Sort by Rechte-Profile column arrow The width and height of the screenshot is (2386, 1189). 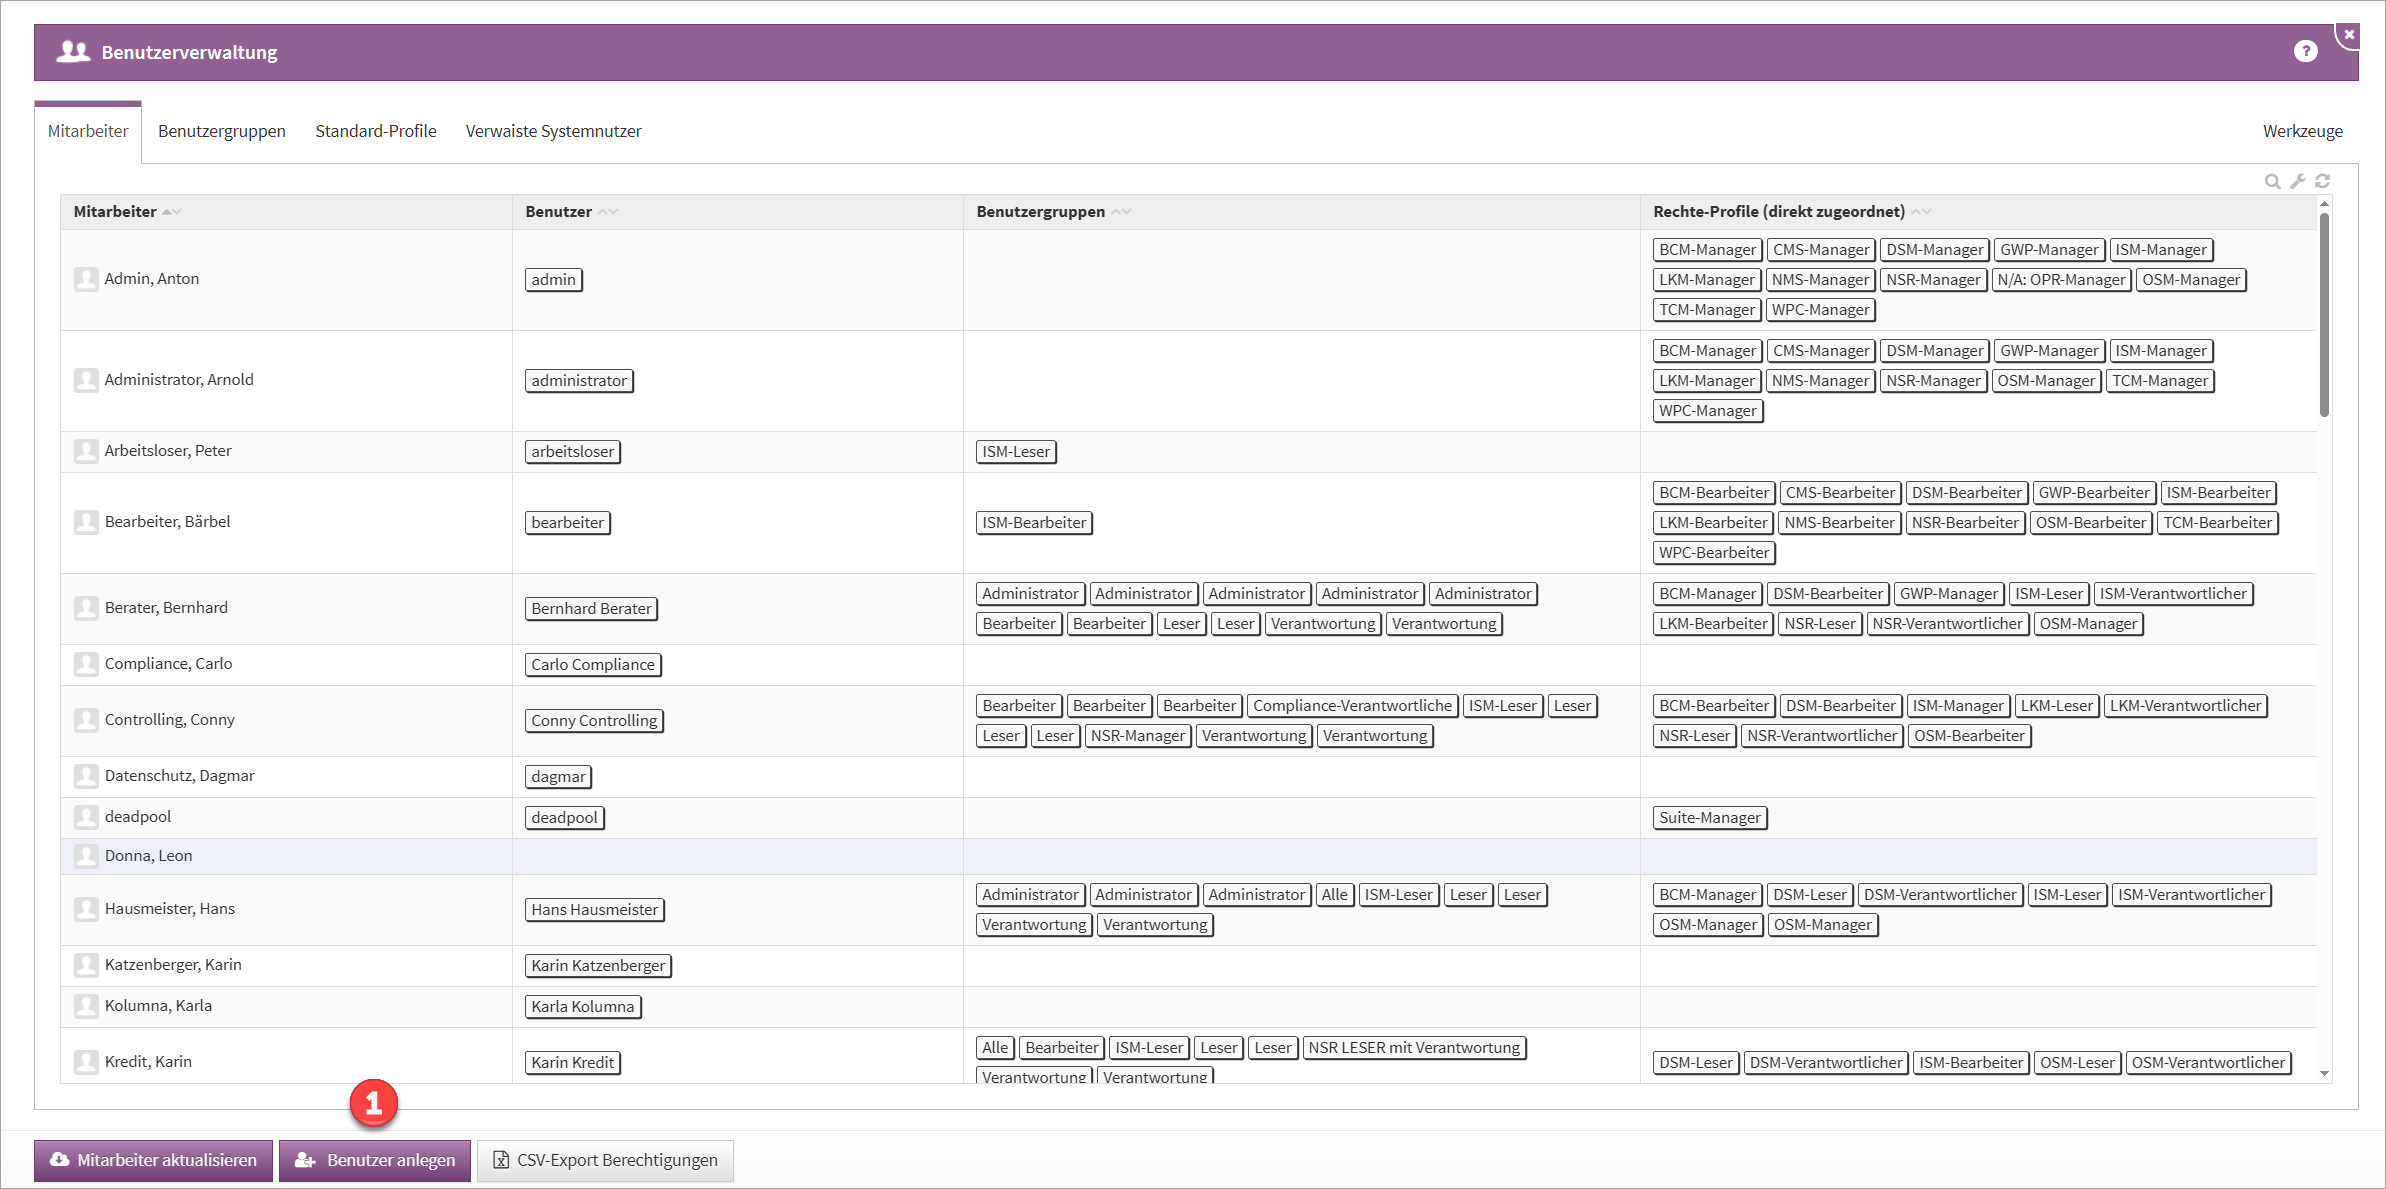tap(1921, 212)
